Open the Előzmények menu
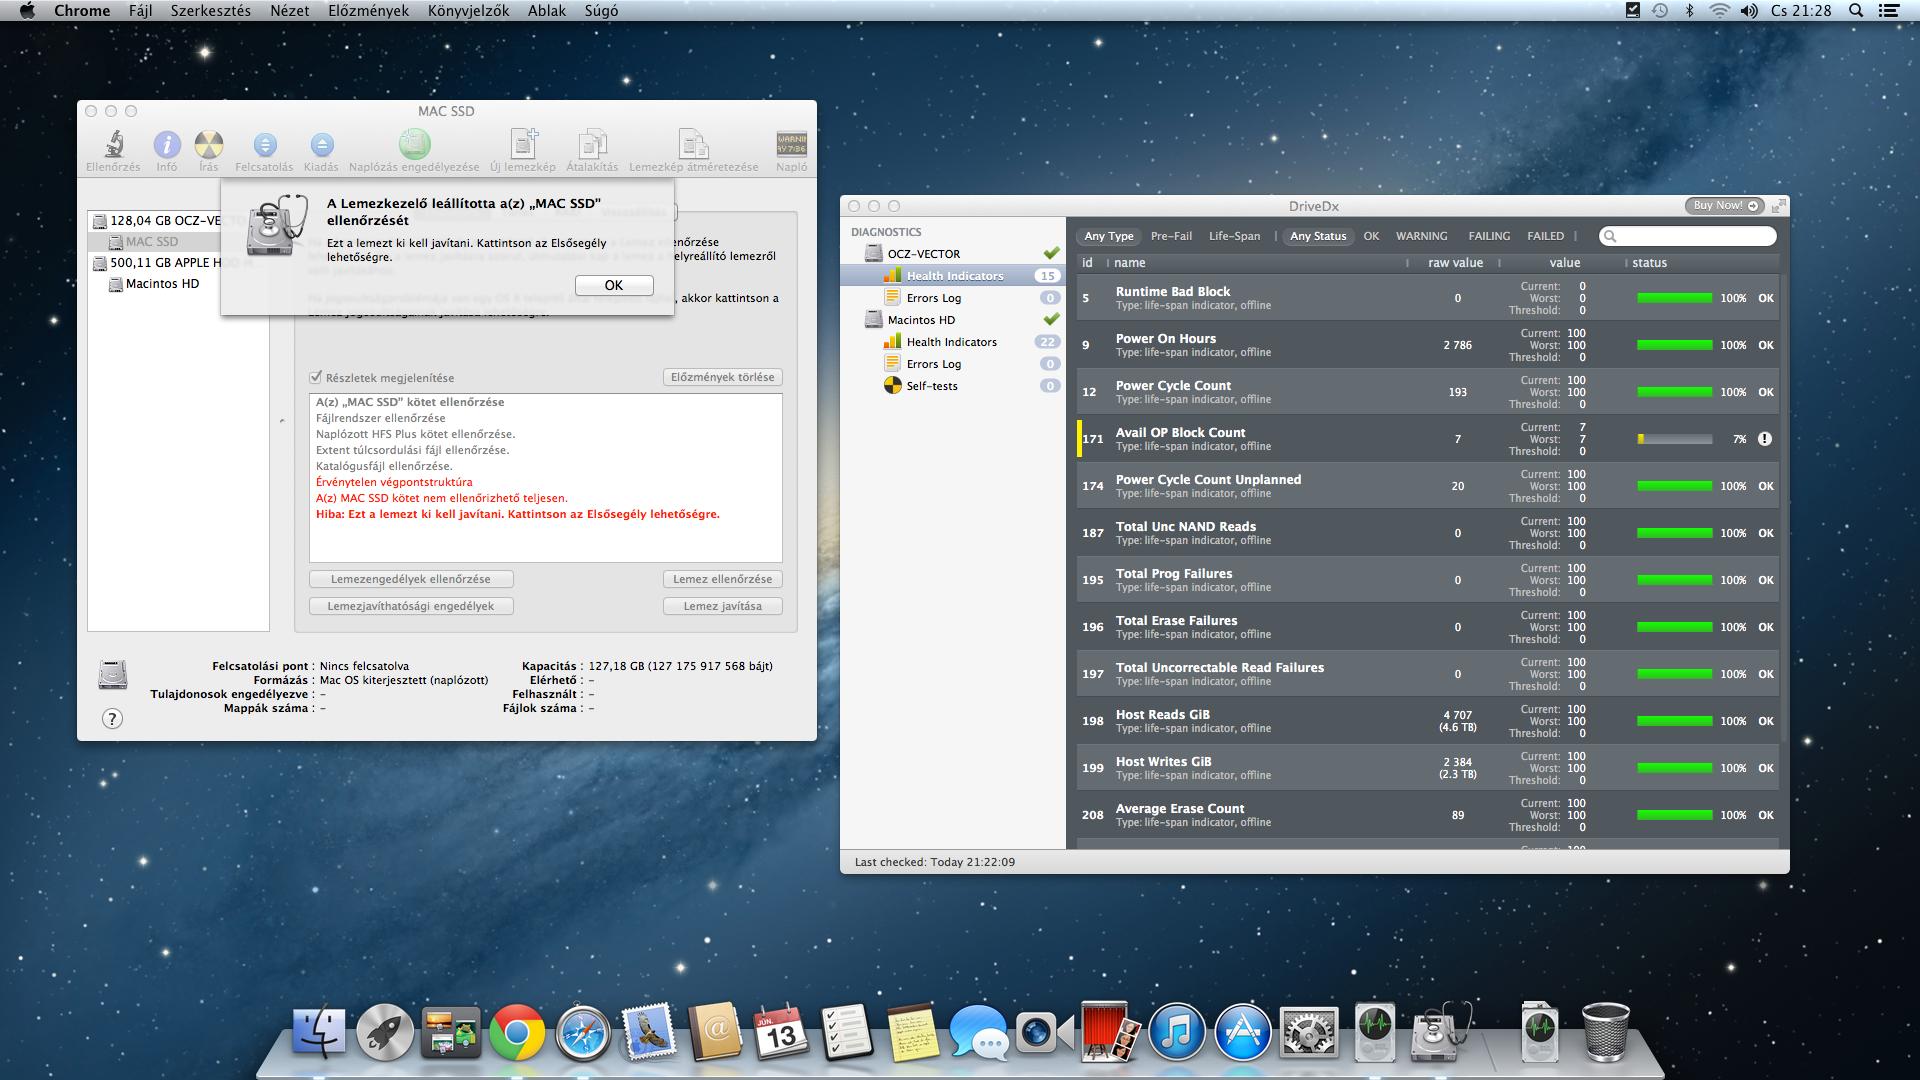The image size is (1920, 1080). pos(368,11)
